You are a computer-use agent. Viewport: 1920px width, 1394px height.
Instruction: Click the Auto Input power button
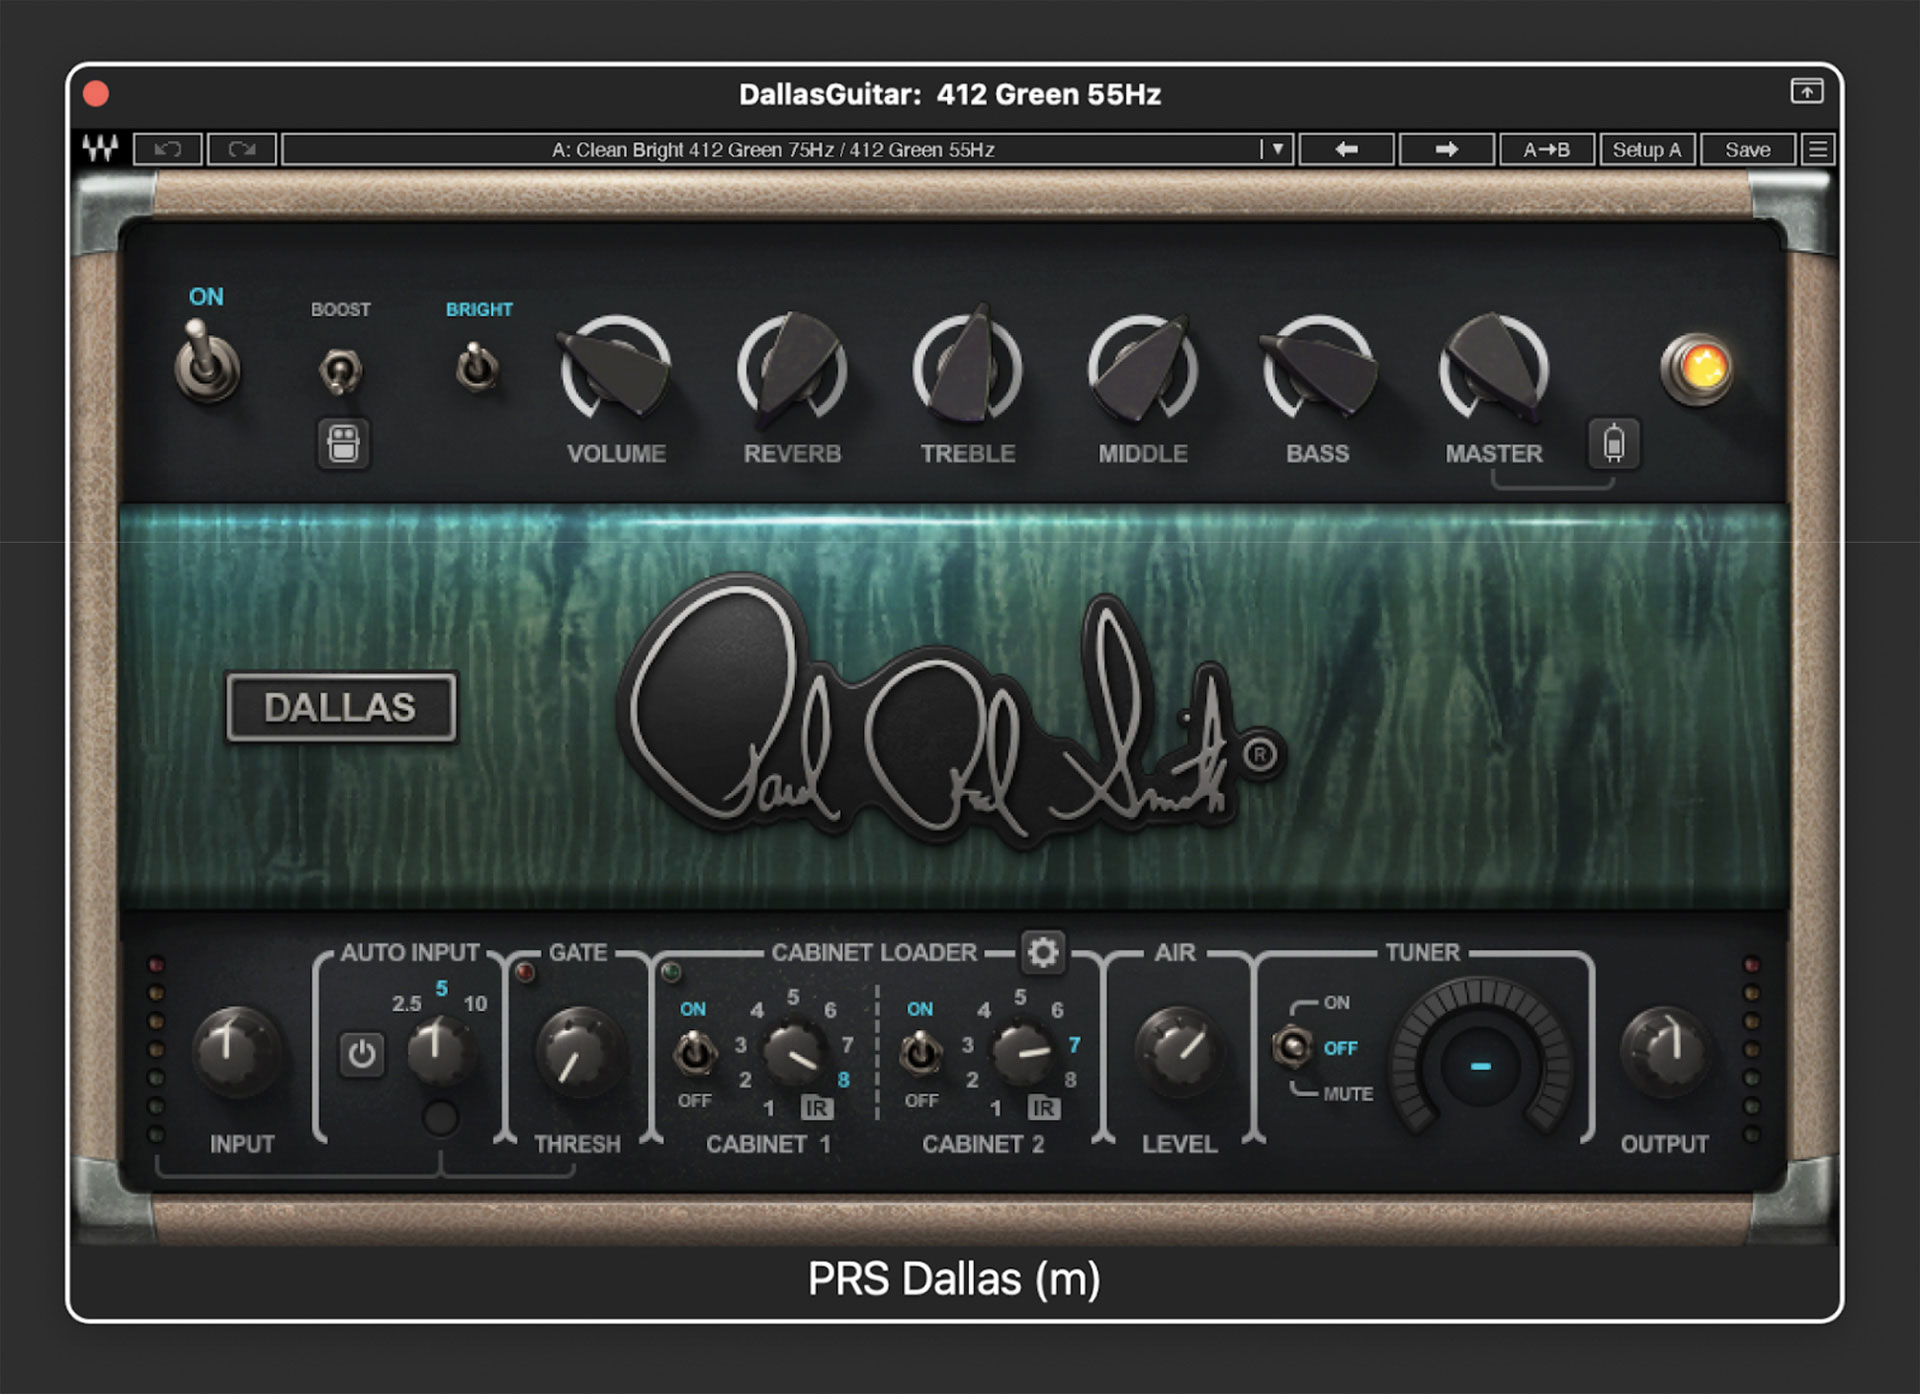tap(361, 1054)
